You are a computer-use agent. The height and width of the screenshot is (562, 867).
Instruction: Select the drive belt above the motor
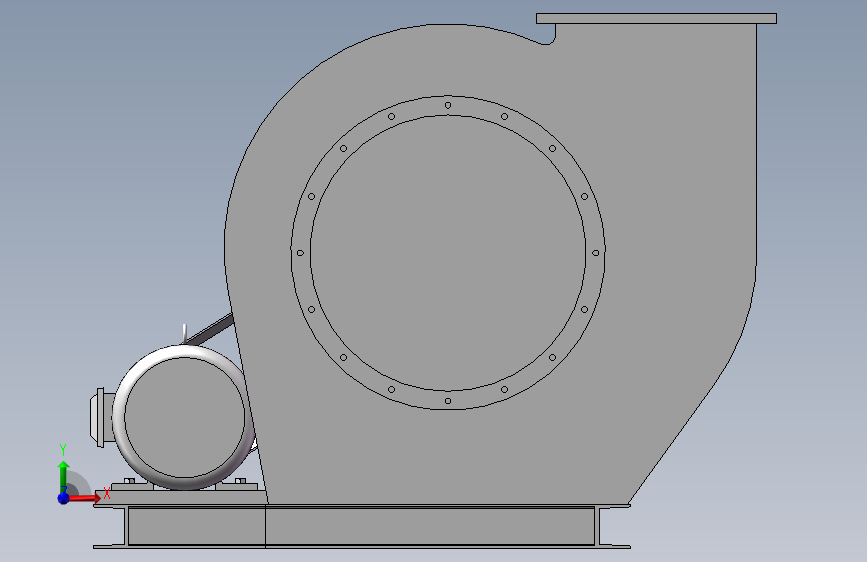tap(210, 330)
